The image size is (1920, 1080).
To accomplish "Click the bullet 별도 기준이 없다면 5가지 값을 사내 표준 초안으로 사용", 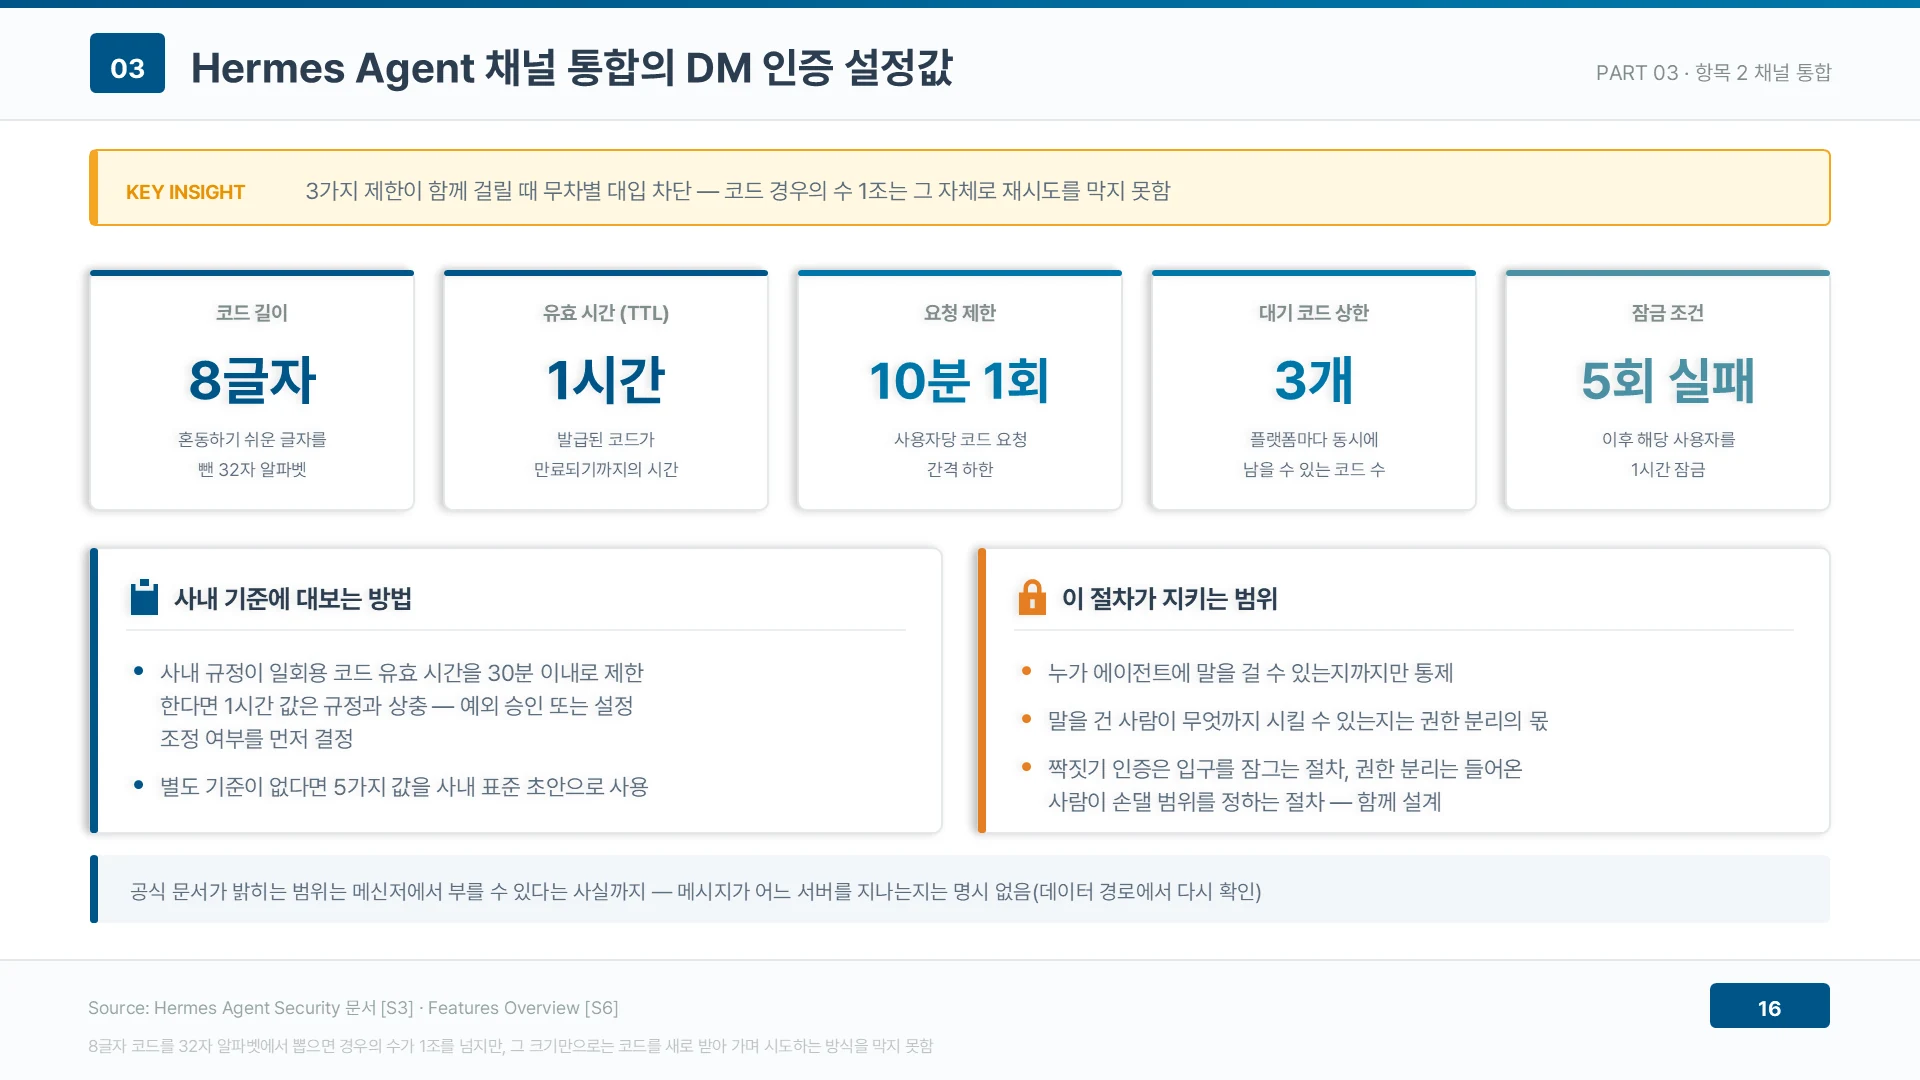I will click(x=404, y=786).
